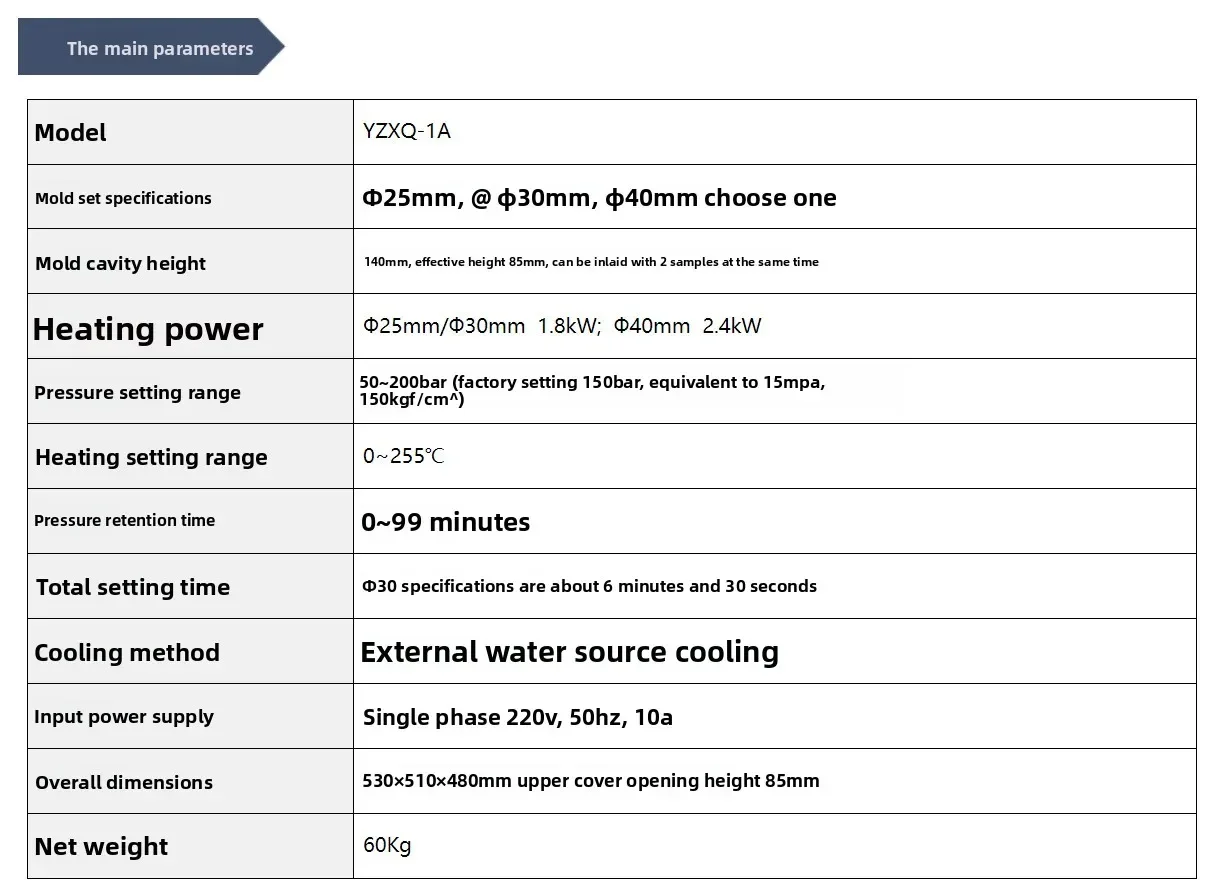
Task: Click the "External water source cooling" value
Action: tap(569, 652)
